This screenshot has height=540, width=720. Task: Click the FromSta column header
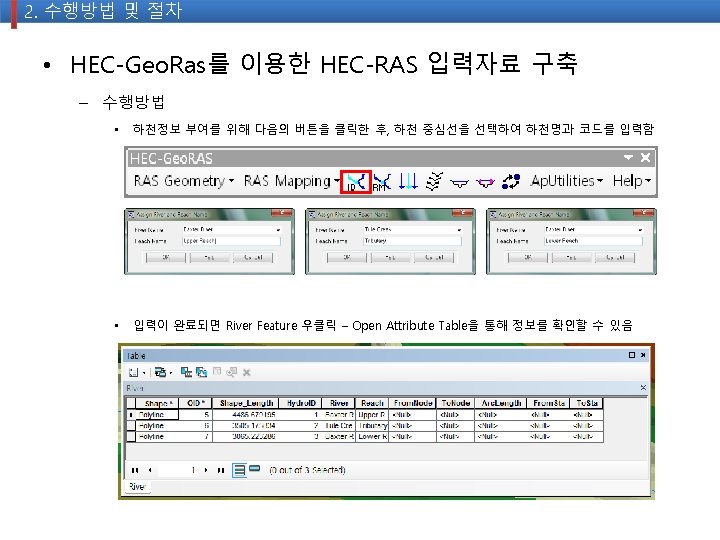(549, 403)
